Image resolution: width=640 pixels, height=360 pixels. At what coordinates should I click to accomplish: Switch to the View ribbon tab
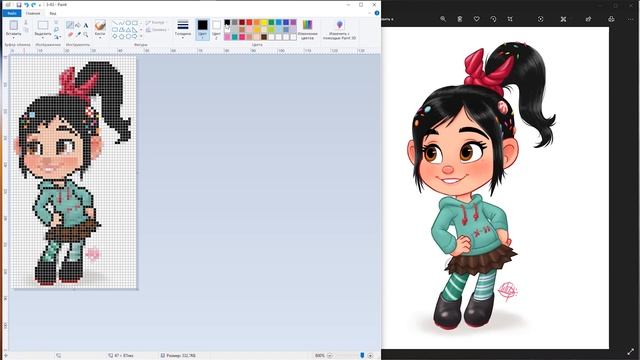pos(53,13)
